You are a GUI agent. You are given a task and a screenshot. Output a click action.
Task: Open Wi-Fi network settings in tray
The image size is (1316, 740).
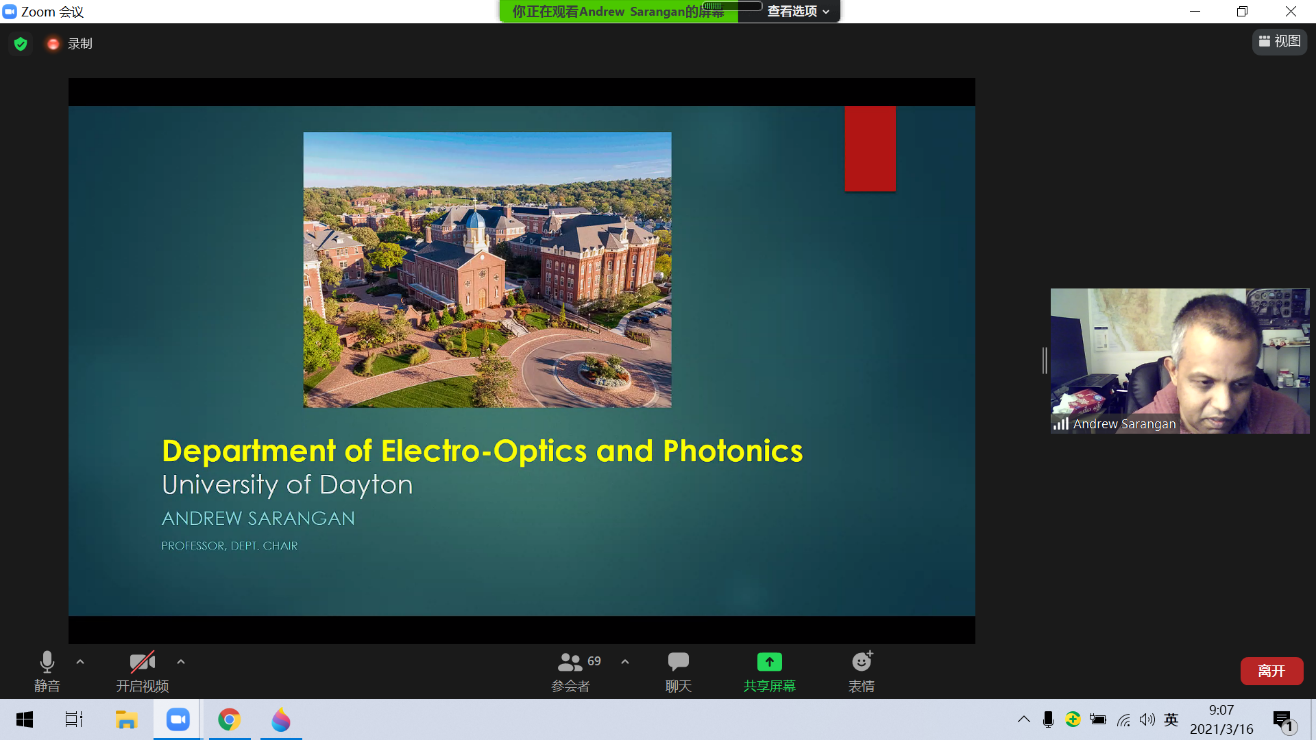pos(1123,719)
